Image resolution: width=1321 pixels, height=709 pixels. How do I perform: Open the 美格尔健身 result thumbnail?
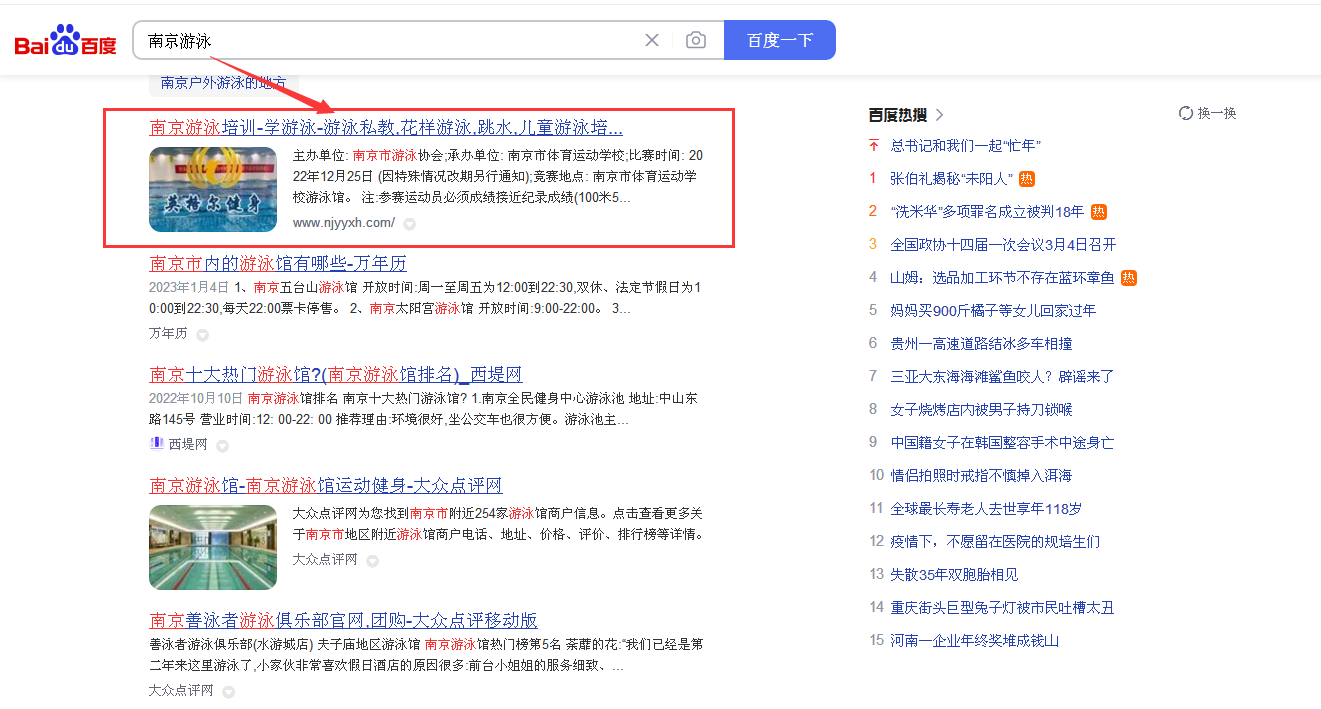[x=213, y=189]
